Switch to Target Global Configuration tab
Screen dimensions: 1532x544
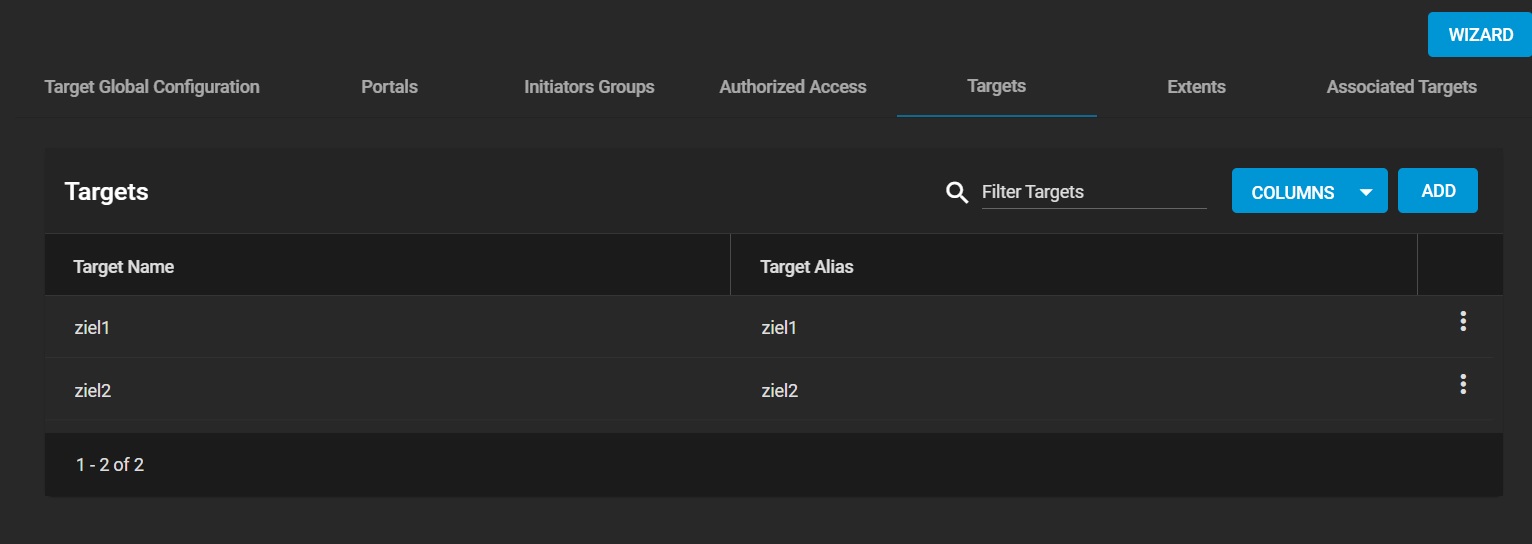pyautogui.click(x=152, y=87)
